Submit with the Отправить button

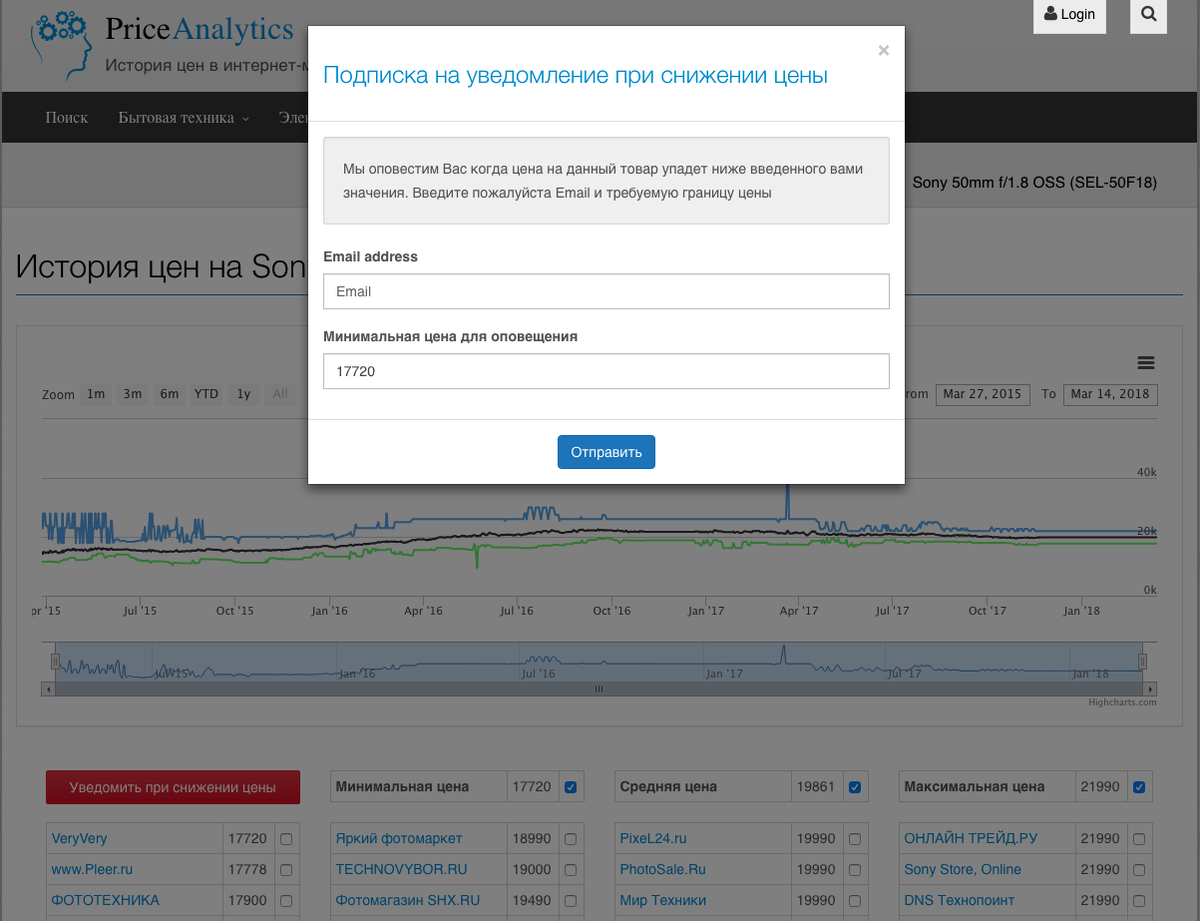[x=606, y=452]
